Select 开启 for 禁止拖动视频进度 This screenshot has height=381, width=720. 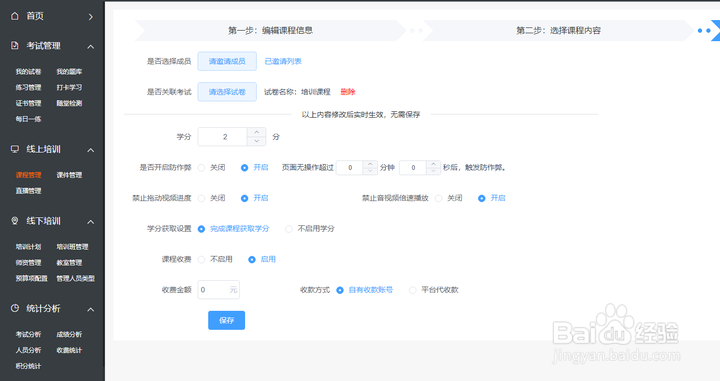click(255, 198)
